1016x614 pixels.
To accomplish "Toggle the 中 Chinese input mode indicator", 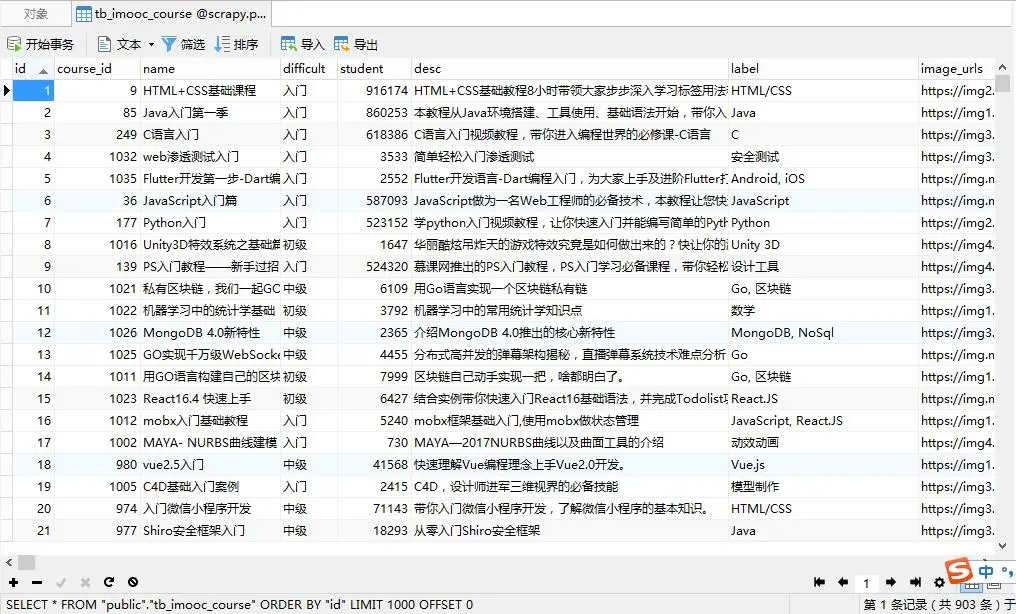I will 986,571.
